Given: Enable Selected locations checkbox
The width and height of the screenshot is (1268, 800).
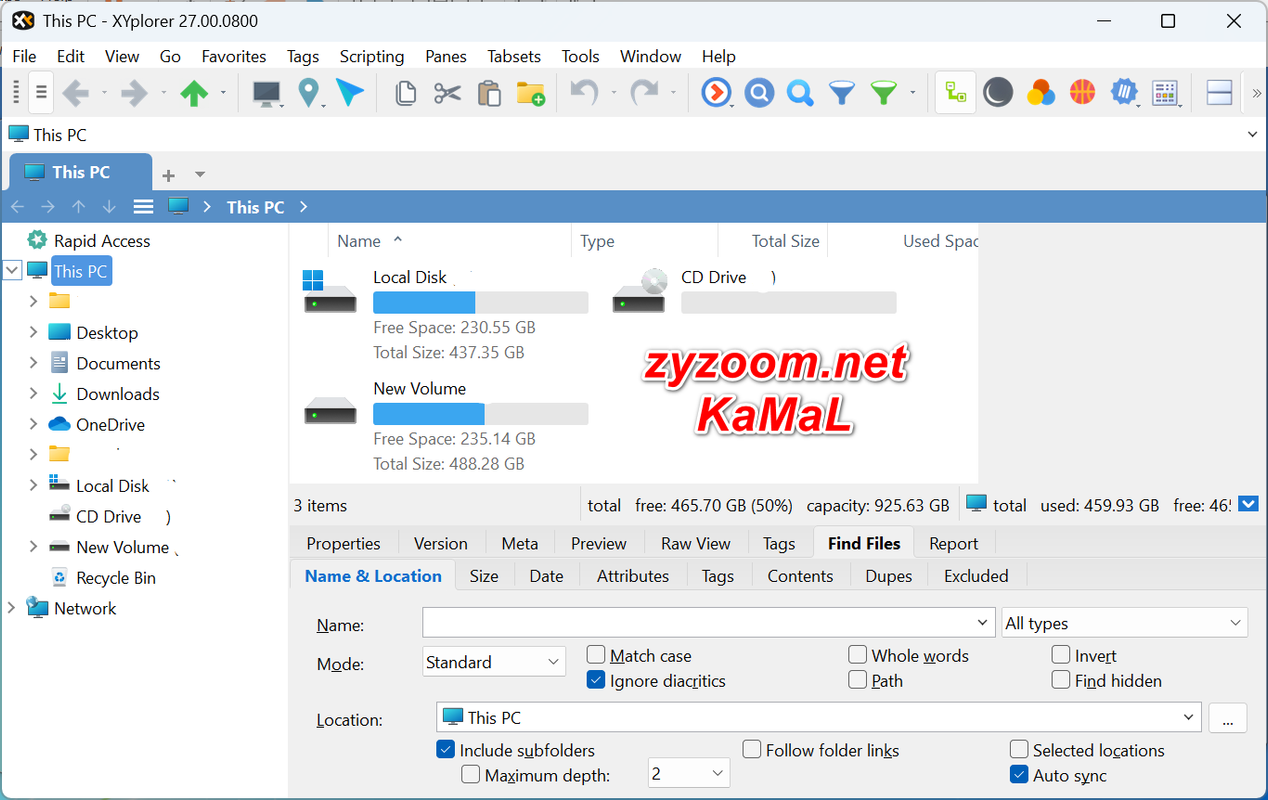Looking at the screenshot, I should tap(1019, 749).
